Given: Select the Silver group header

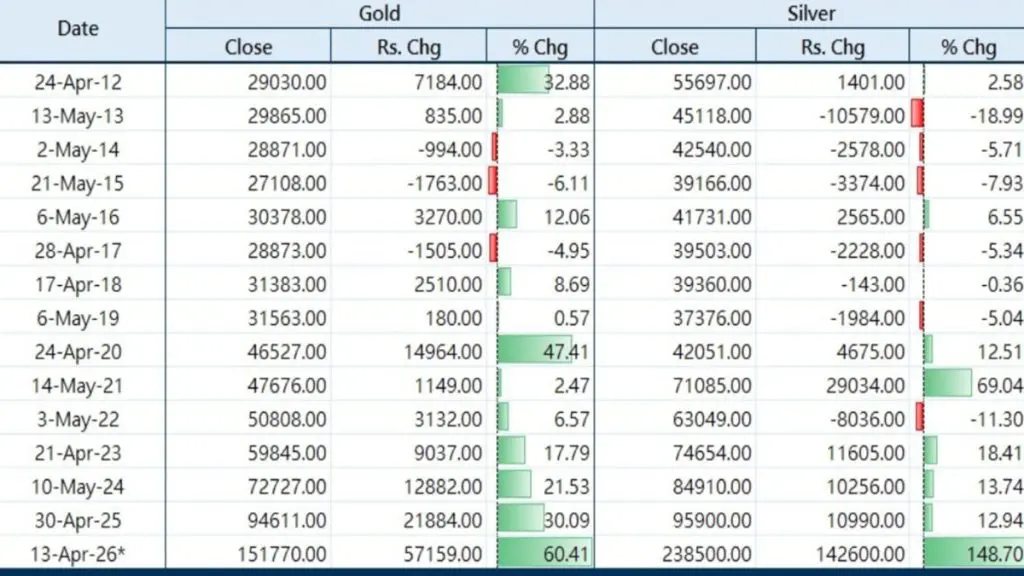Looking at the screenshot, I should click(x=809, y=13).
